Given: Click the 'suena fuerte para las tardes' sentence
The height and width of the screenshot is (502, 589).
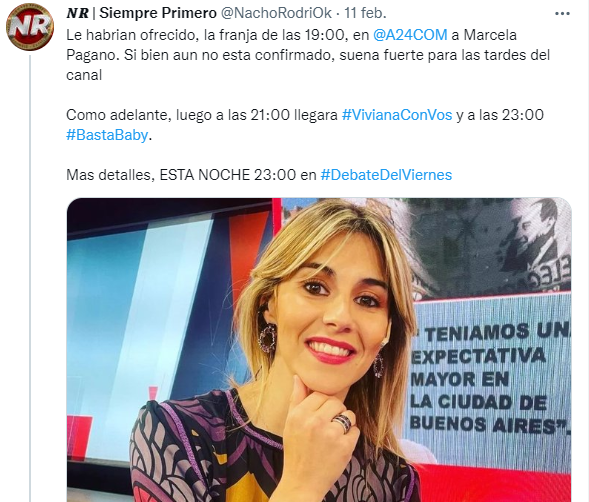Looking at the screenshot, I should coord(445,55).
